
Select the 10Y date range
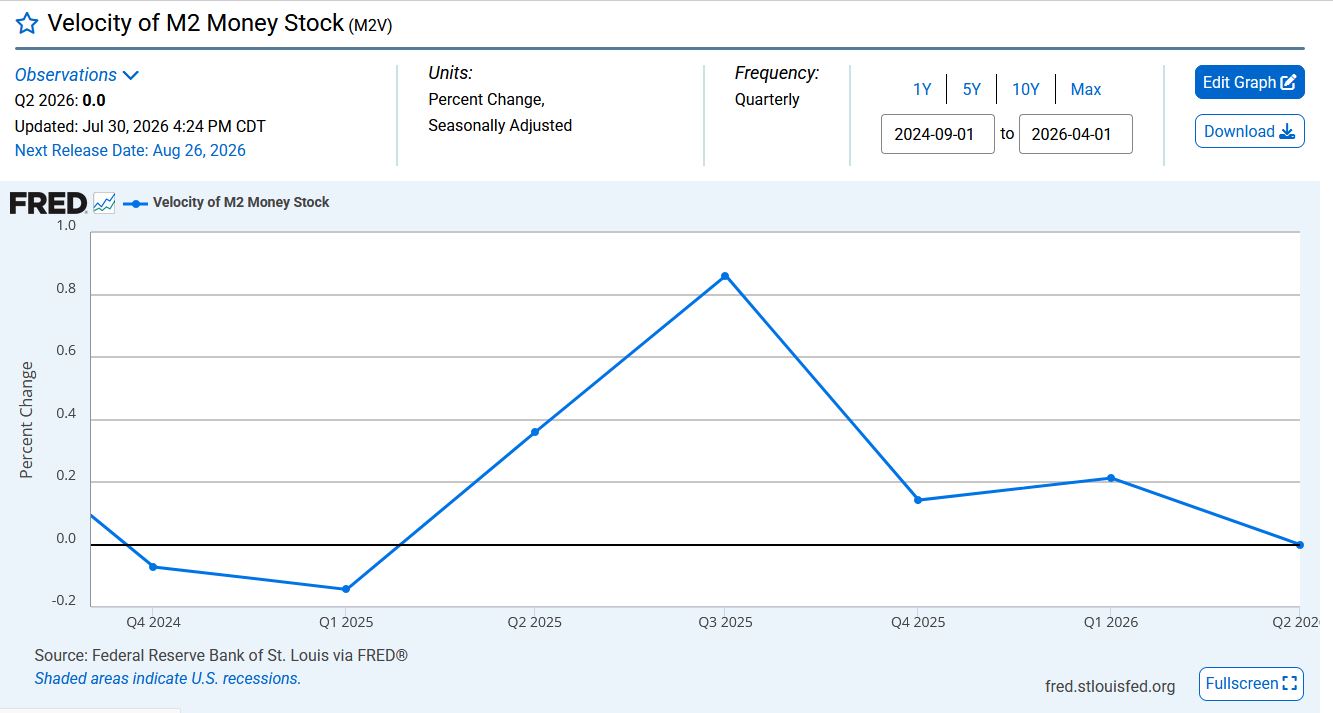[1026, 89]
